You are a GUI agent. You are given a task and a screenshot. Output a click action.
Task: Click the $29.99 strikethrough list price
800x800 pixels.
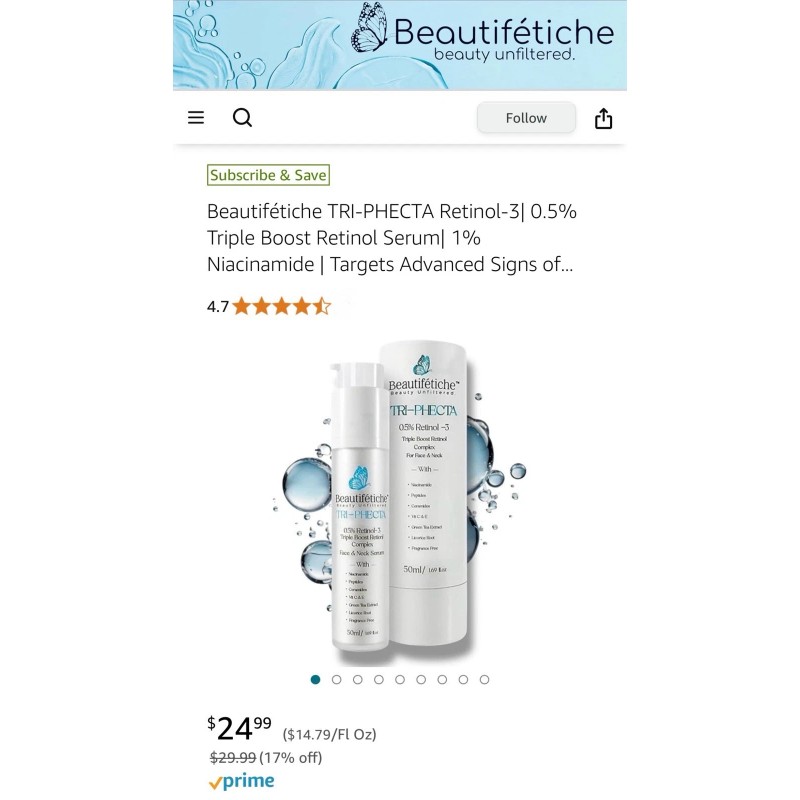tap(233, 758)
